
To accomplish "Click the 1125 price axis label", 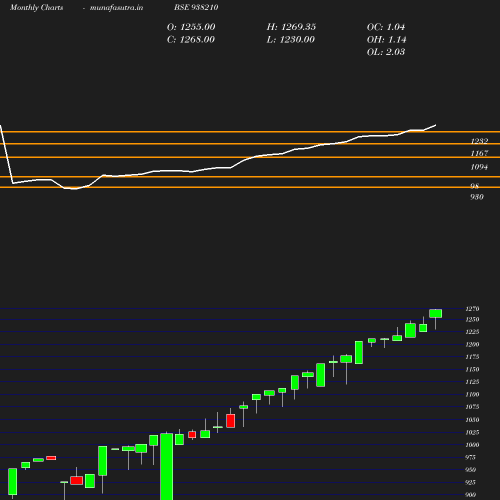I will pos(472,382).
